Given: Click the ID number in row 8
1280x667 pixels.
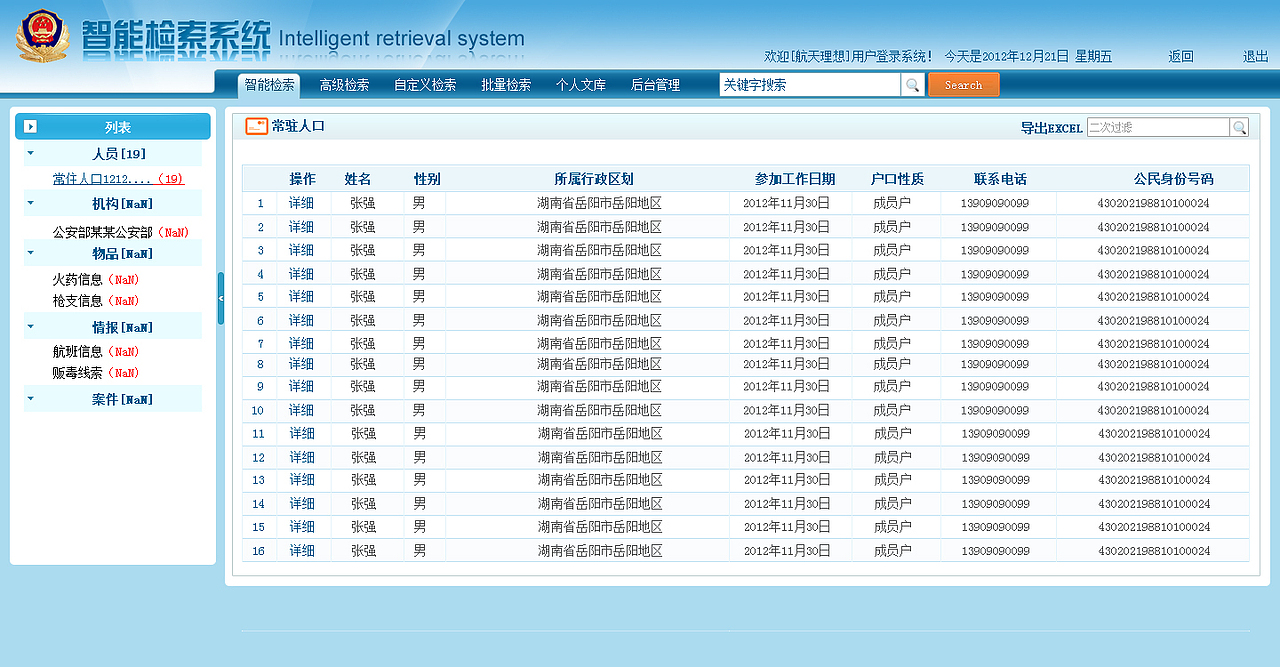Looking at the screenshot, I should coord(1153,364).
